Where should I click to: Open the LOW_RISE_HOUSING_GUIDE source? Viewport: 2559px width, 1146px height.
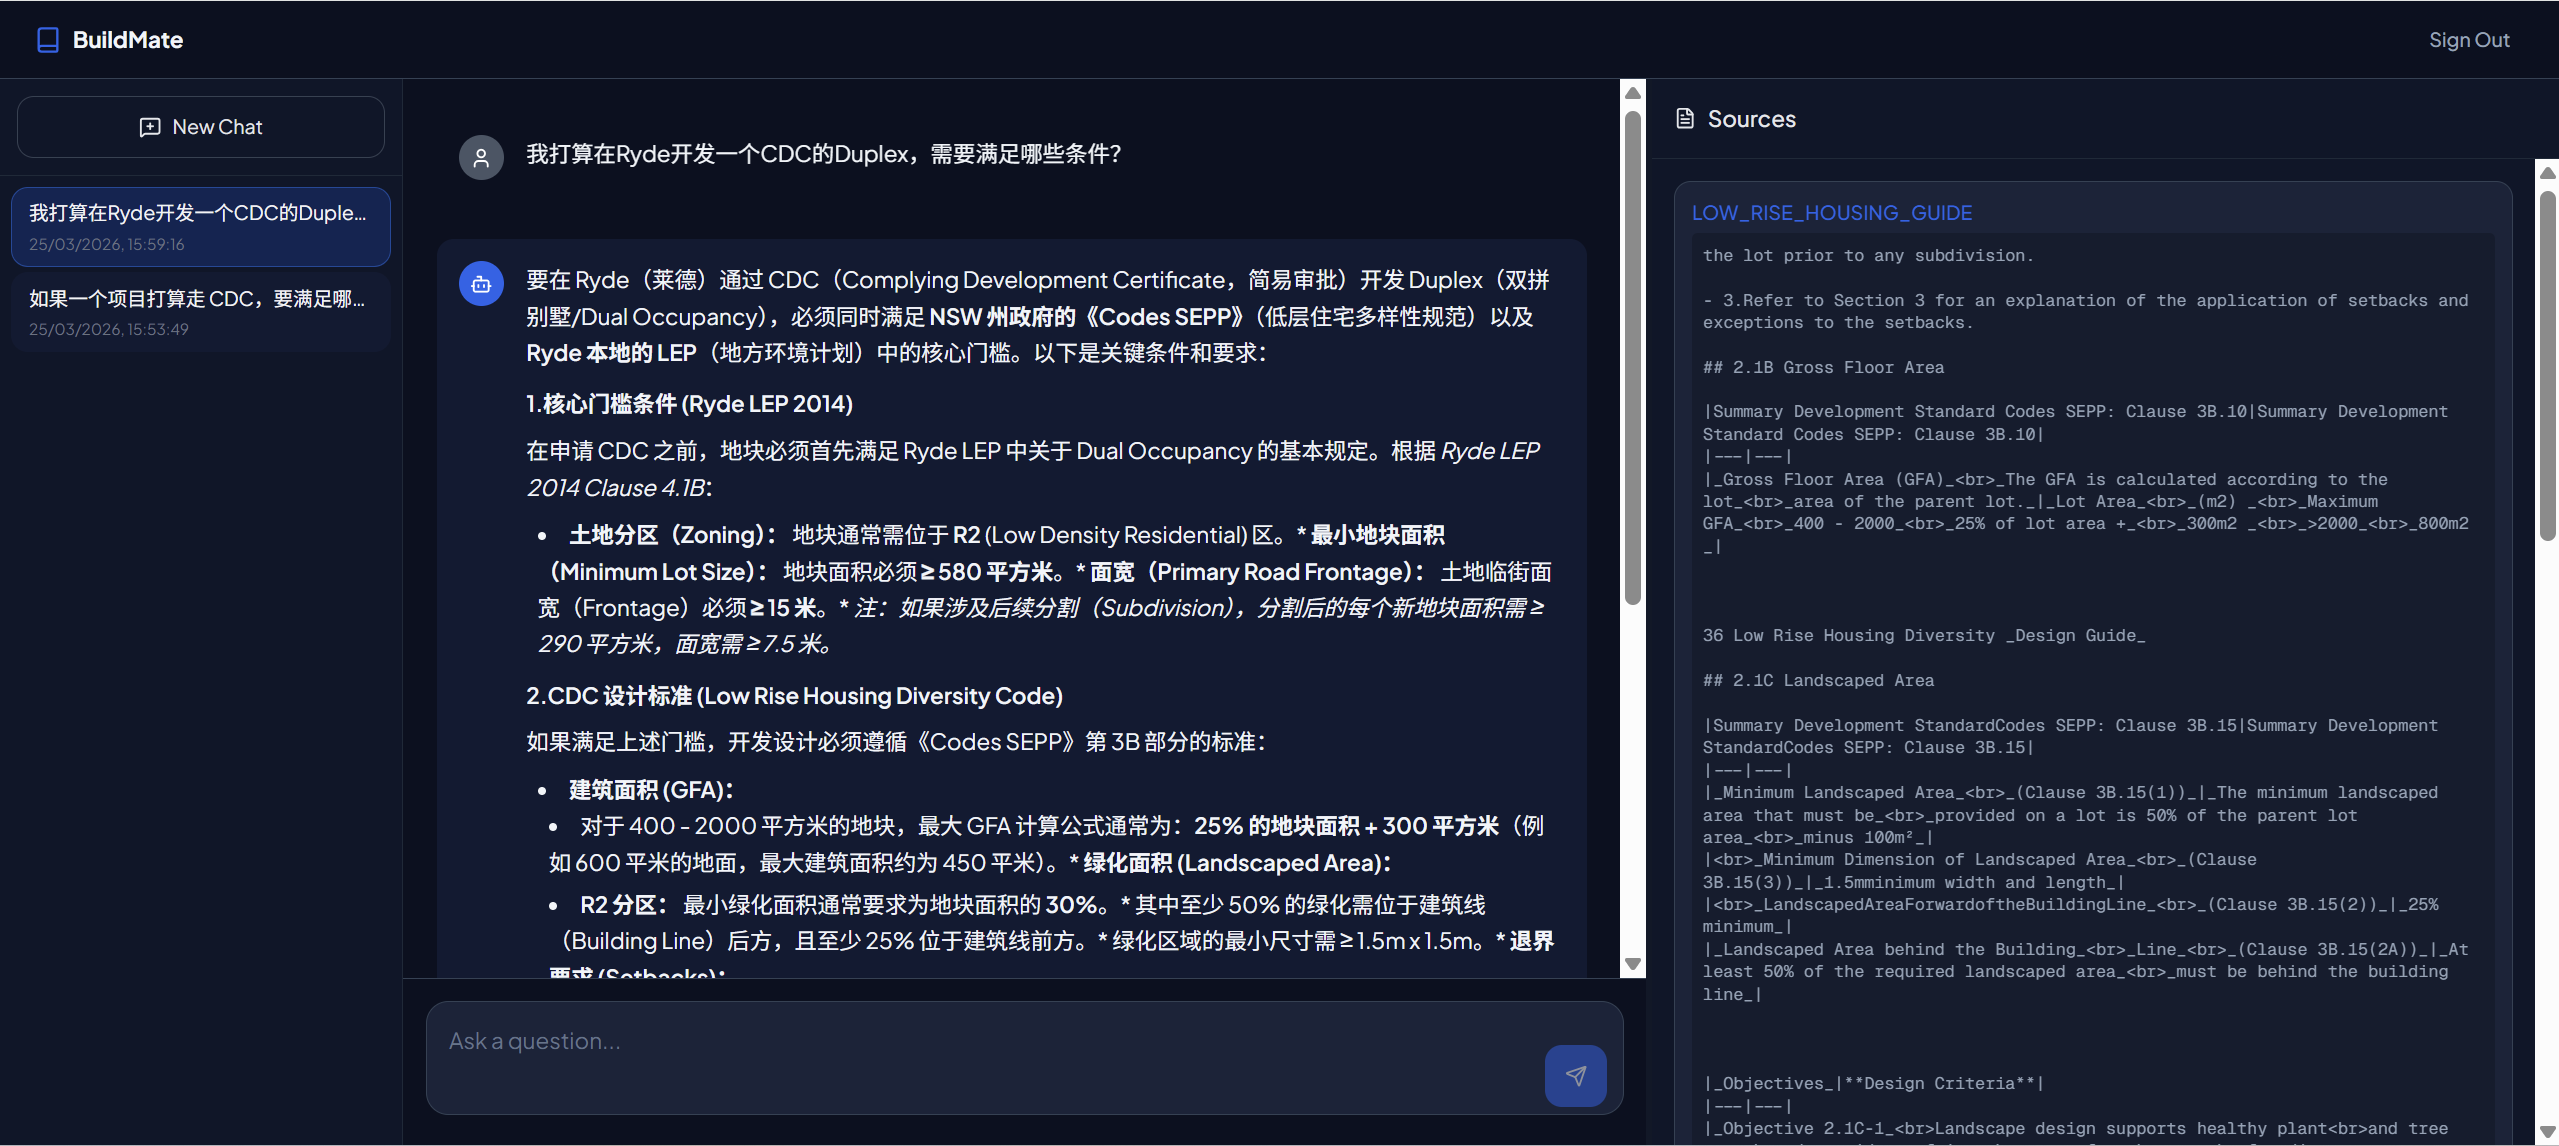[x=1830, y=212]
